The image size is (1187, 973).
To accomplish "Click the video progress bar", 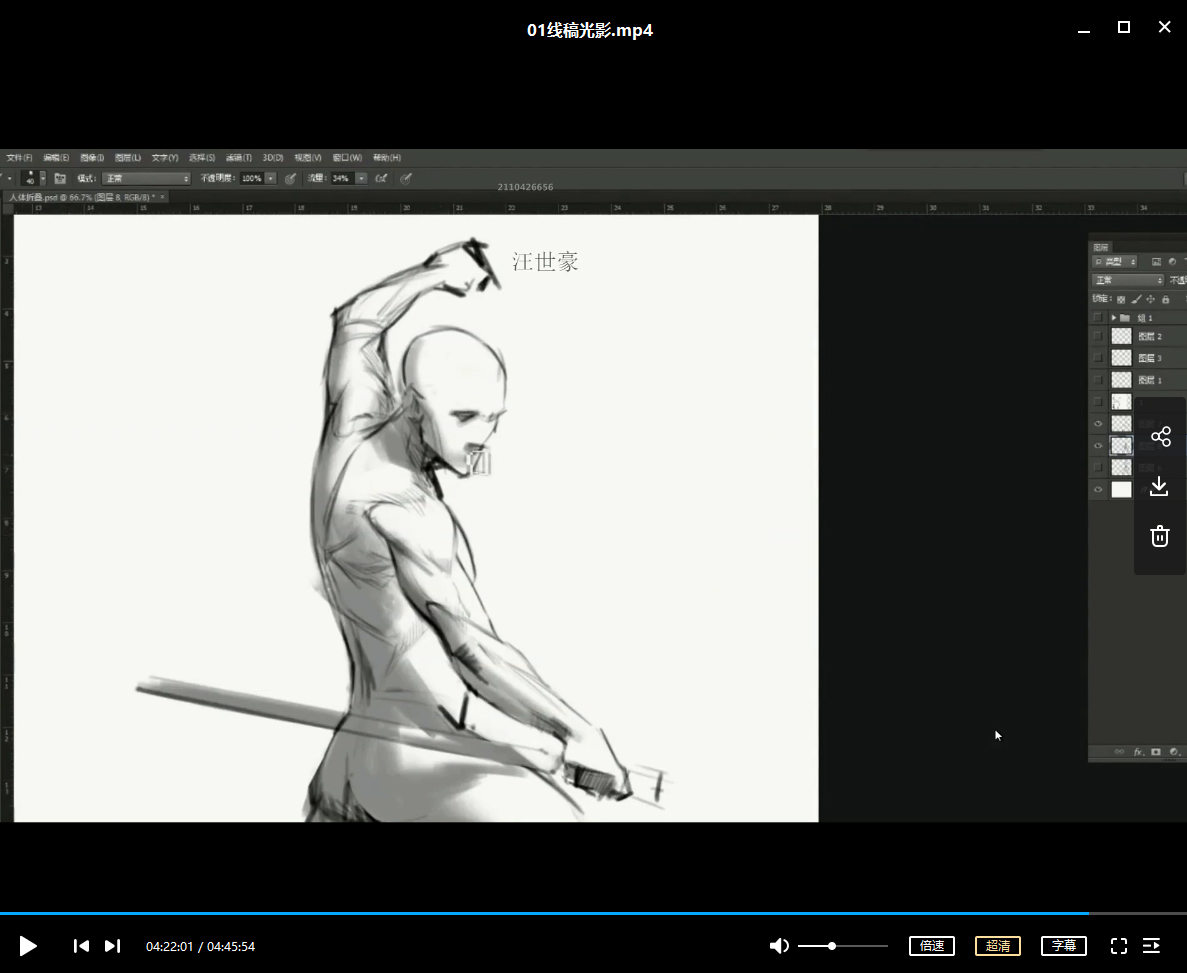I will pyautogui.click(x=593, y=913).
